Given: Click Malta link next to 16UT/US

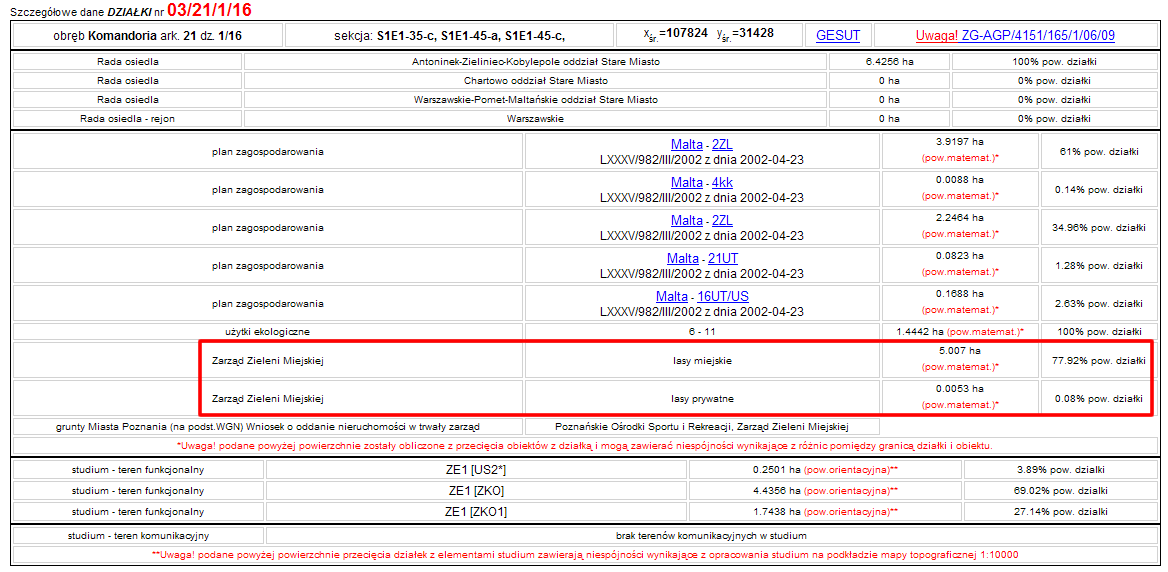Looking at the screenshot, I should click(x=672, y=296).
